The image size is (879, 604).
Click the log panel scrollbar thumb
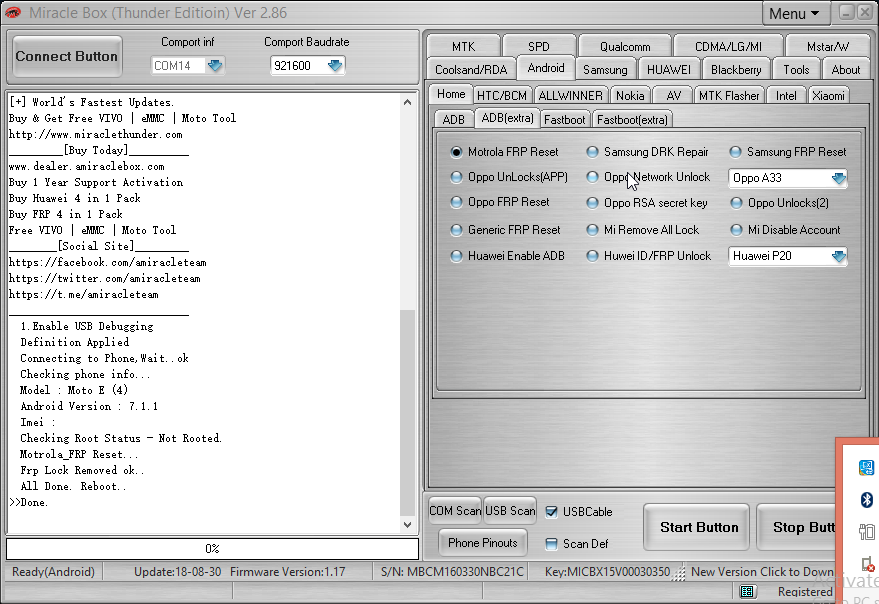click(x=408, y=412)
